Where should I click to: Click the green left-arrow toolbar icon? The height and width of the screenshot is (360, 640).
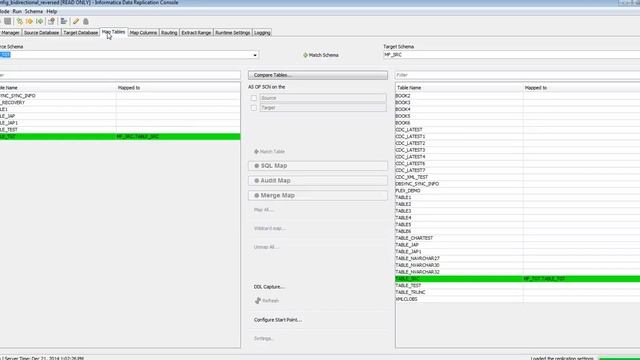coord(40,21)
